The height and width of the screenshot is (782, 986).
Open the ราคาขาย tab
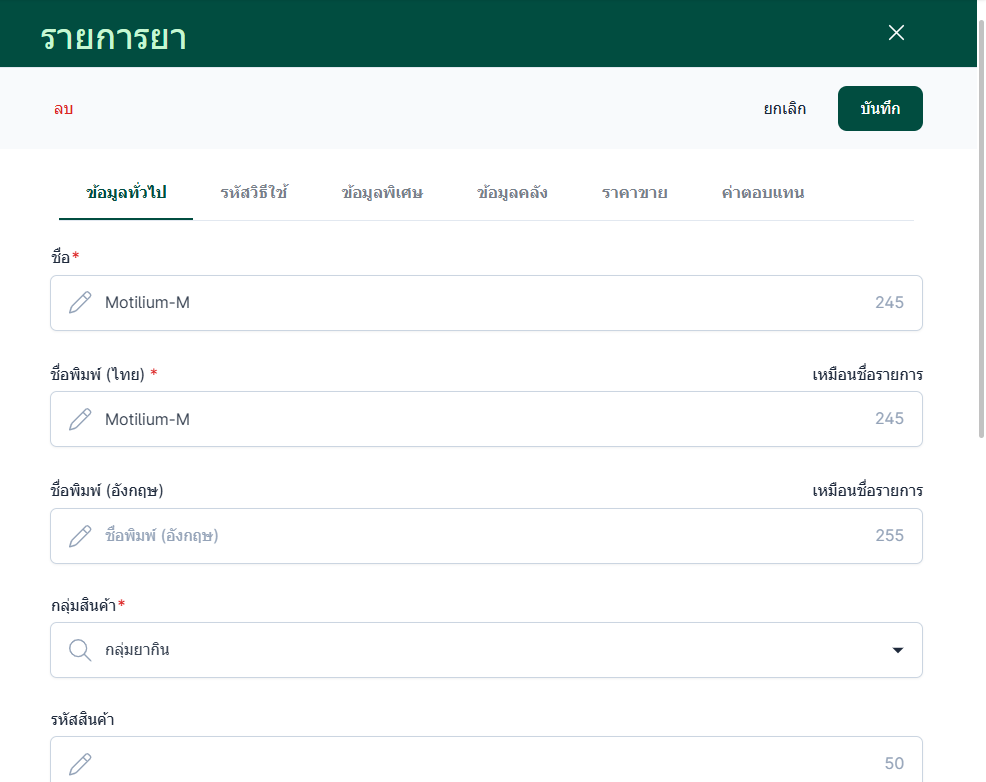click(x=634, y=192)
